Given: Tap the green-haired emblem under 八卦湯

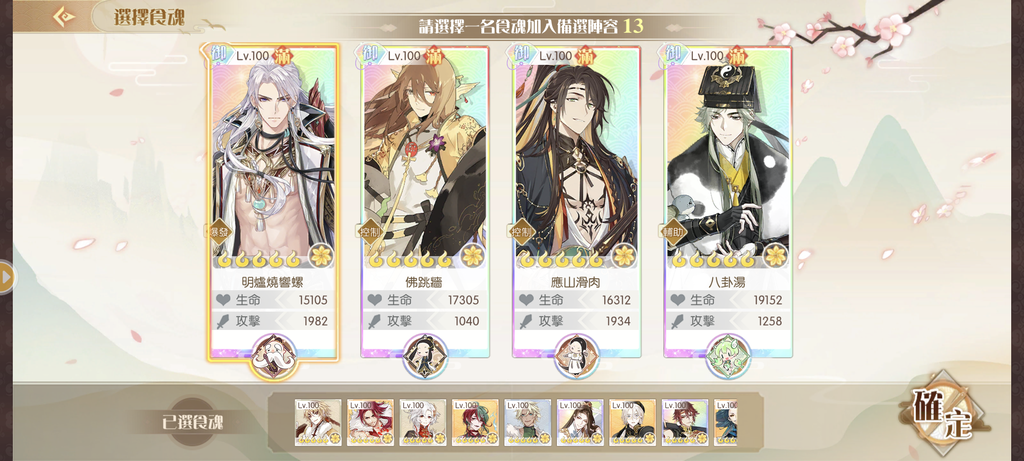Looking at the screenshot, I should [728, 357].
